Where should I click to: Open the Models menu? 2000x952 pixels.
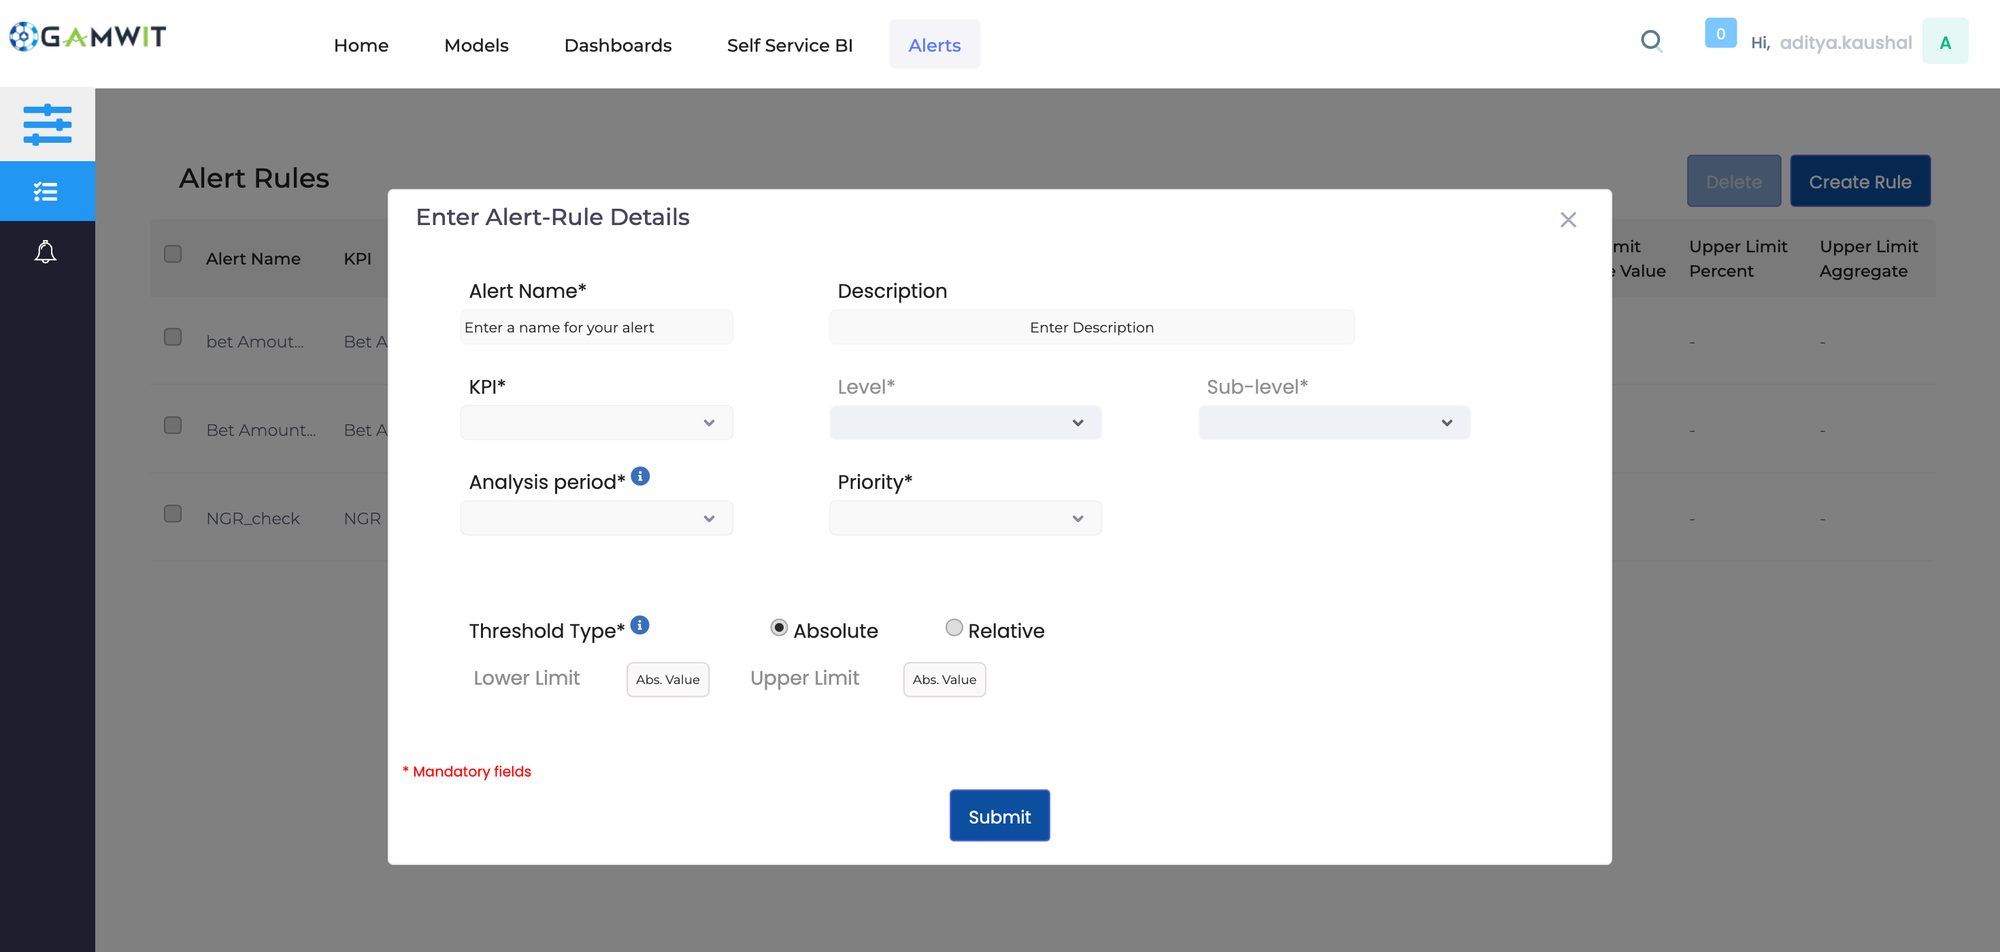(476, 45)
